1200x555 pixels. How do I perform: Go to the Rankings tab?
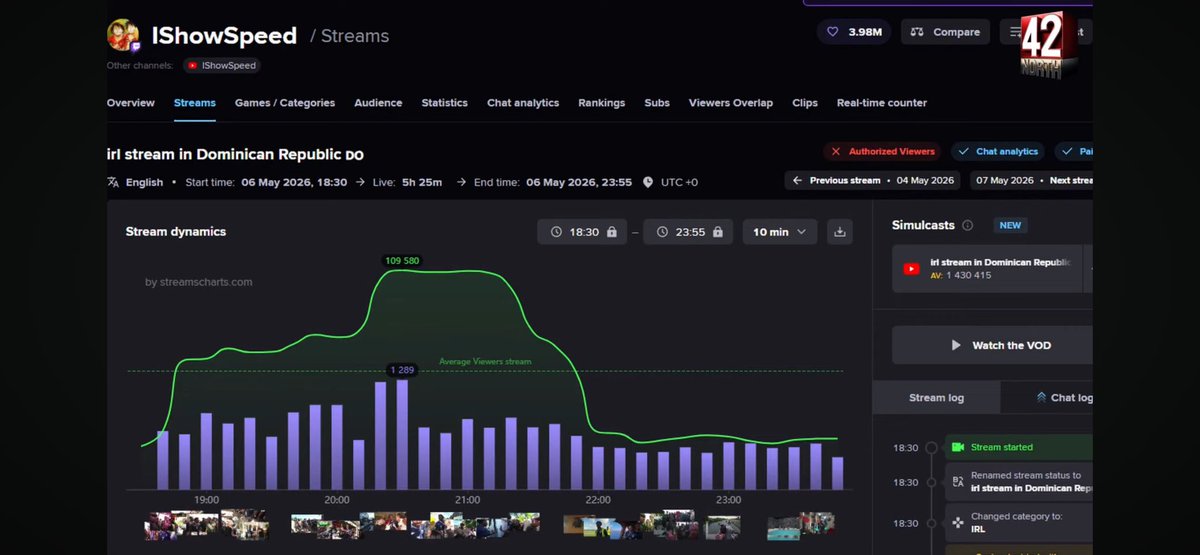[601, 103]
